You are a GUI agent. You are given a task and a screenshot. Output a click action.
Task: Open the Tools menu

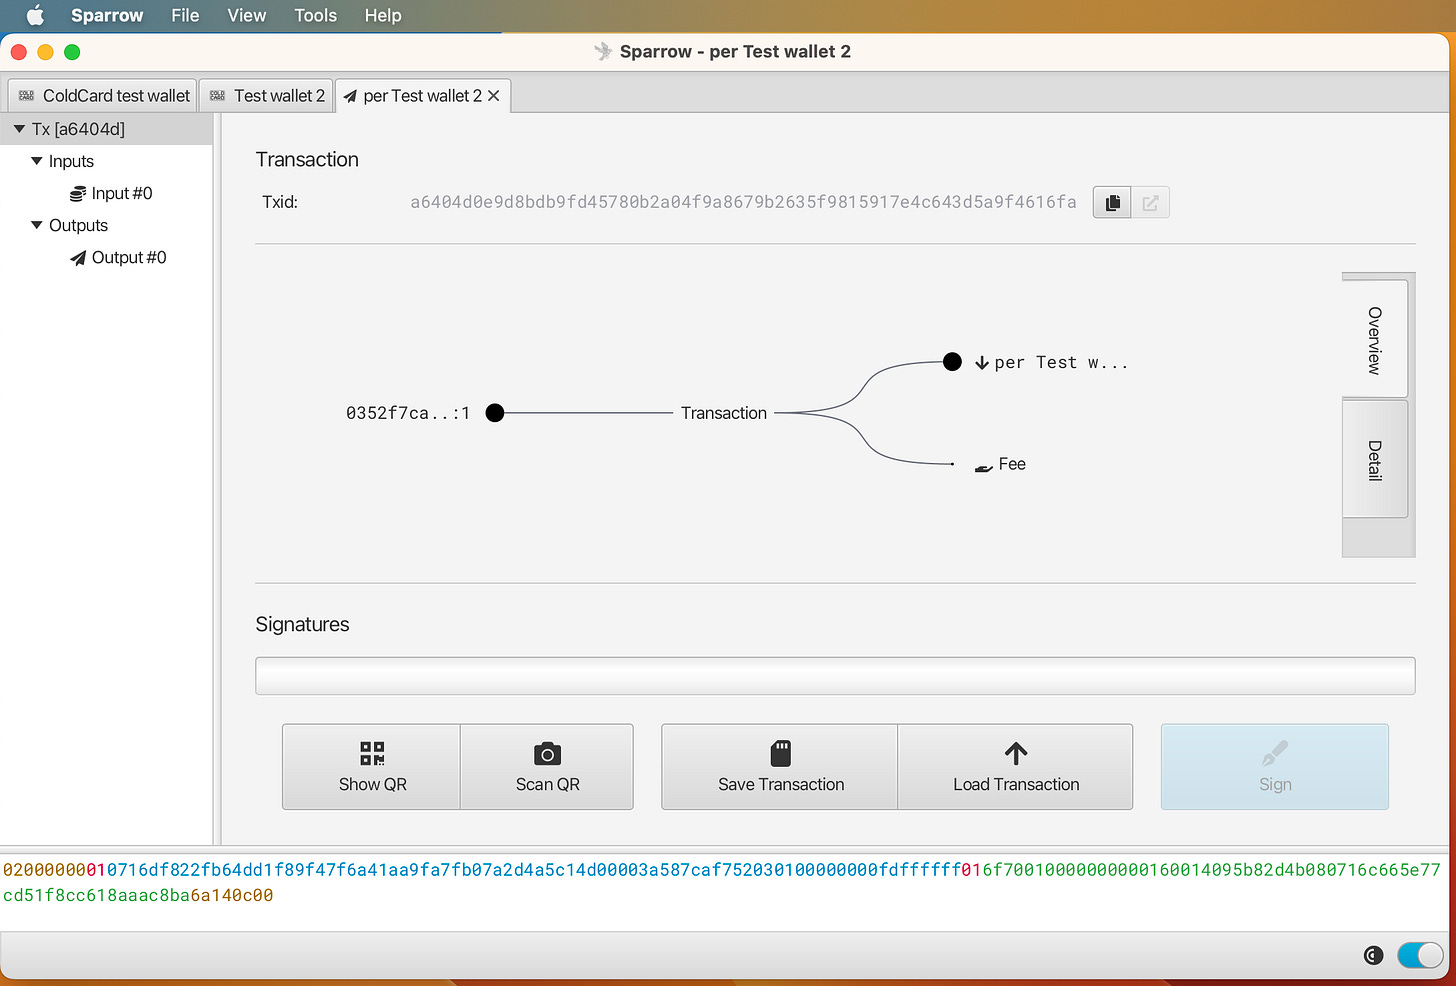tap(316, 15)
